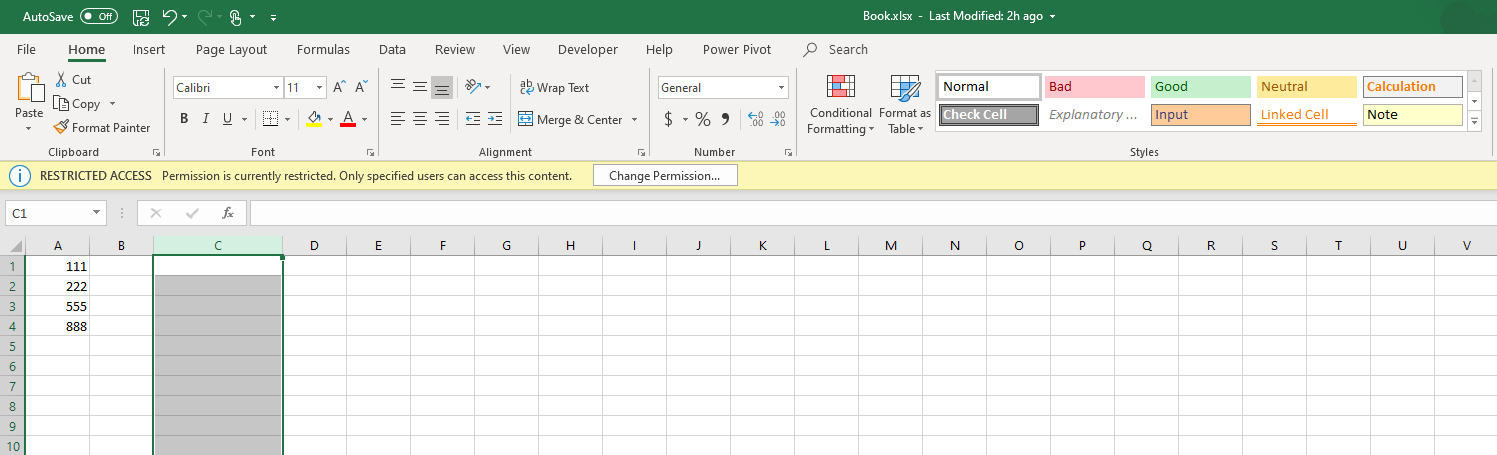
Task: Expand the Paste options arrow
Action: tap(30, 129)
